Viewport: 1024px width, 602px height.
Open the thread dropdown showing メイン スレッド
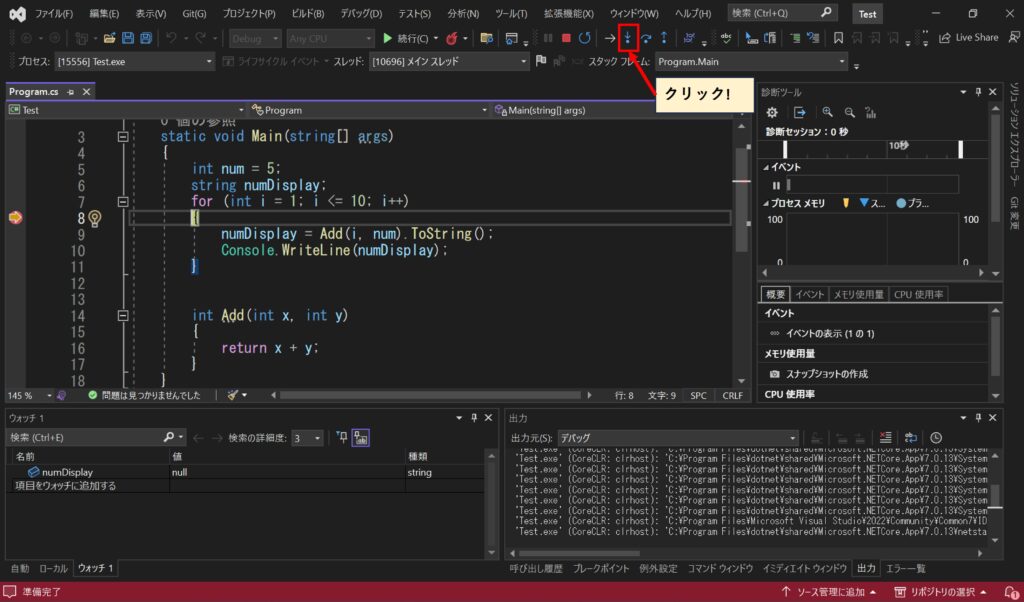[x=449, y=61]
